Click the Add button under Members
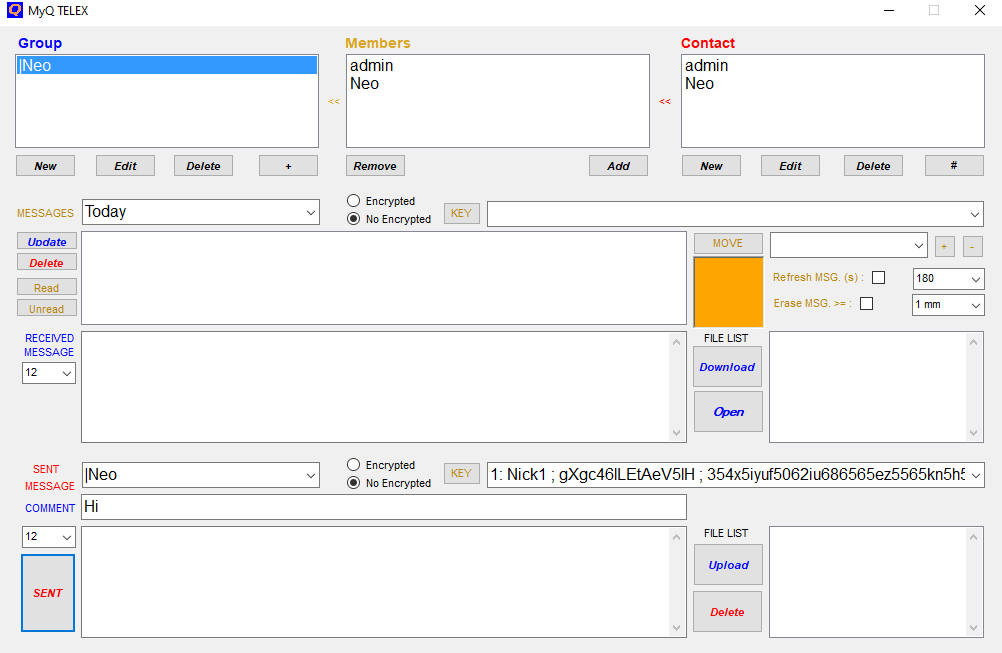The image size is (1002, 653). pyautogui.click(x=618, y=165)
